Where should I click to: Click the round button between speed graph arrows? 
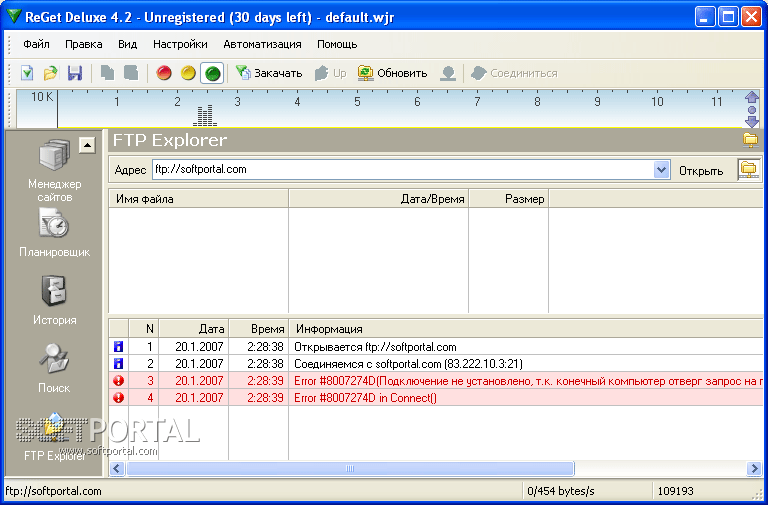751,110
